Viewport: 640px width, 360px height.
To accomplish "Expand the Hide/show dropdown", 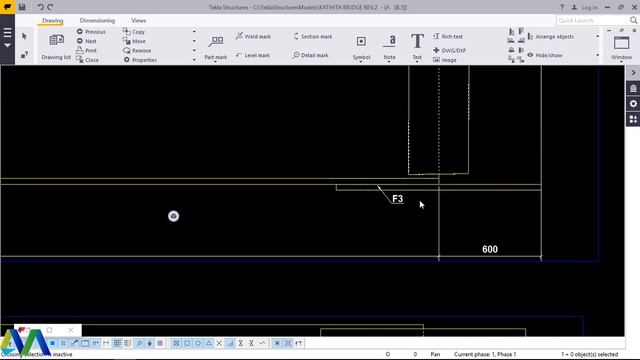I will pos(598,55).
